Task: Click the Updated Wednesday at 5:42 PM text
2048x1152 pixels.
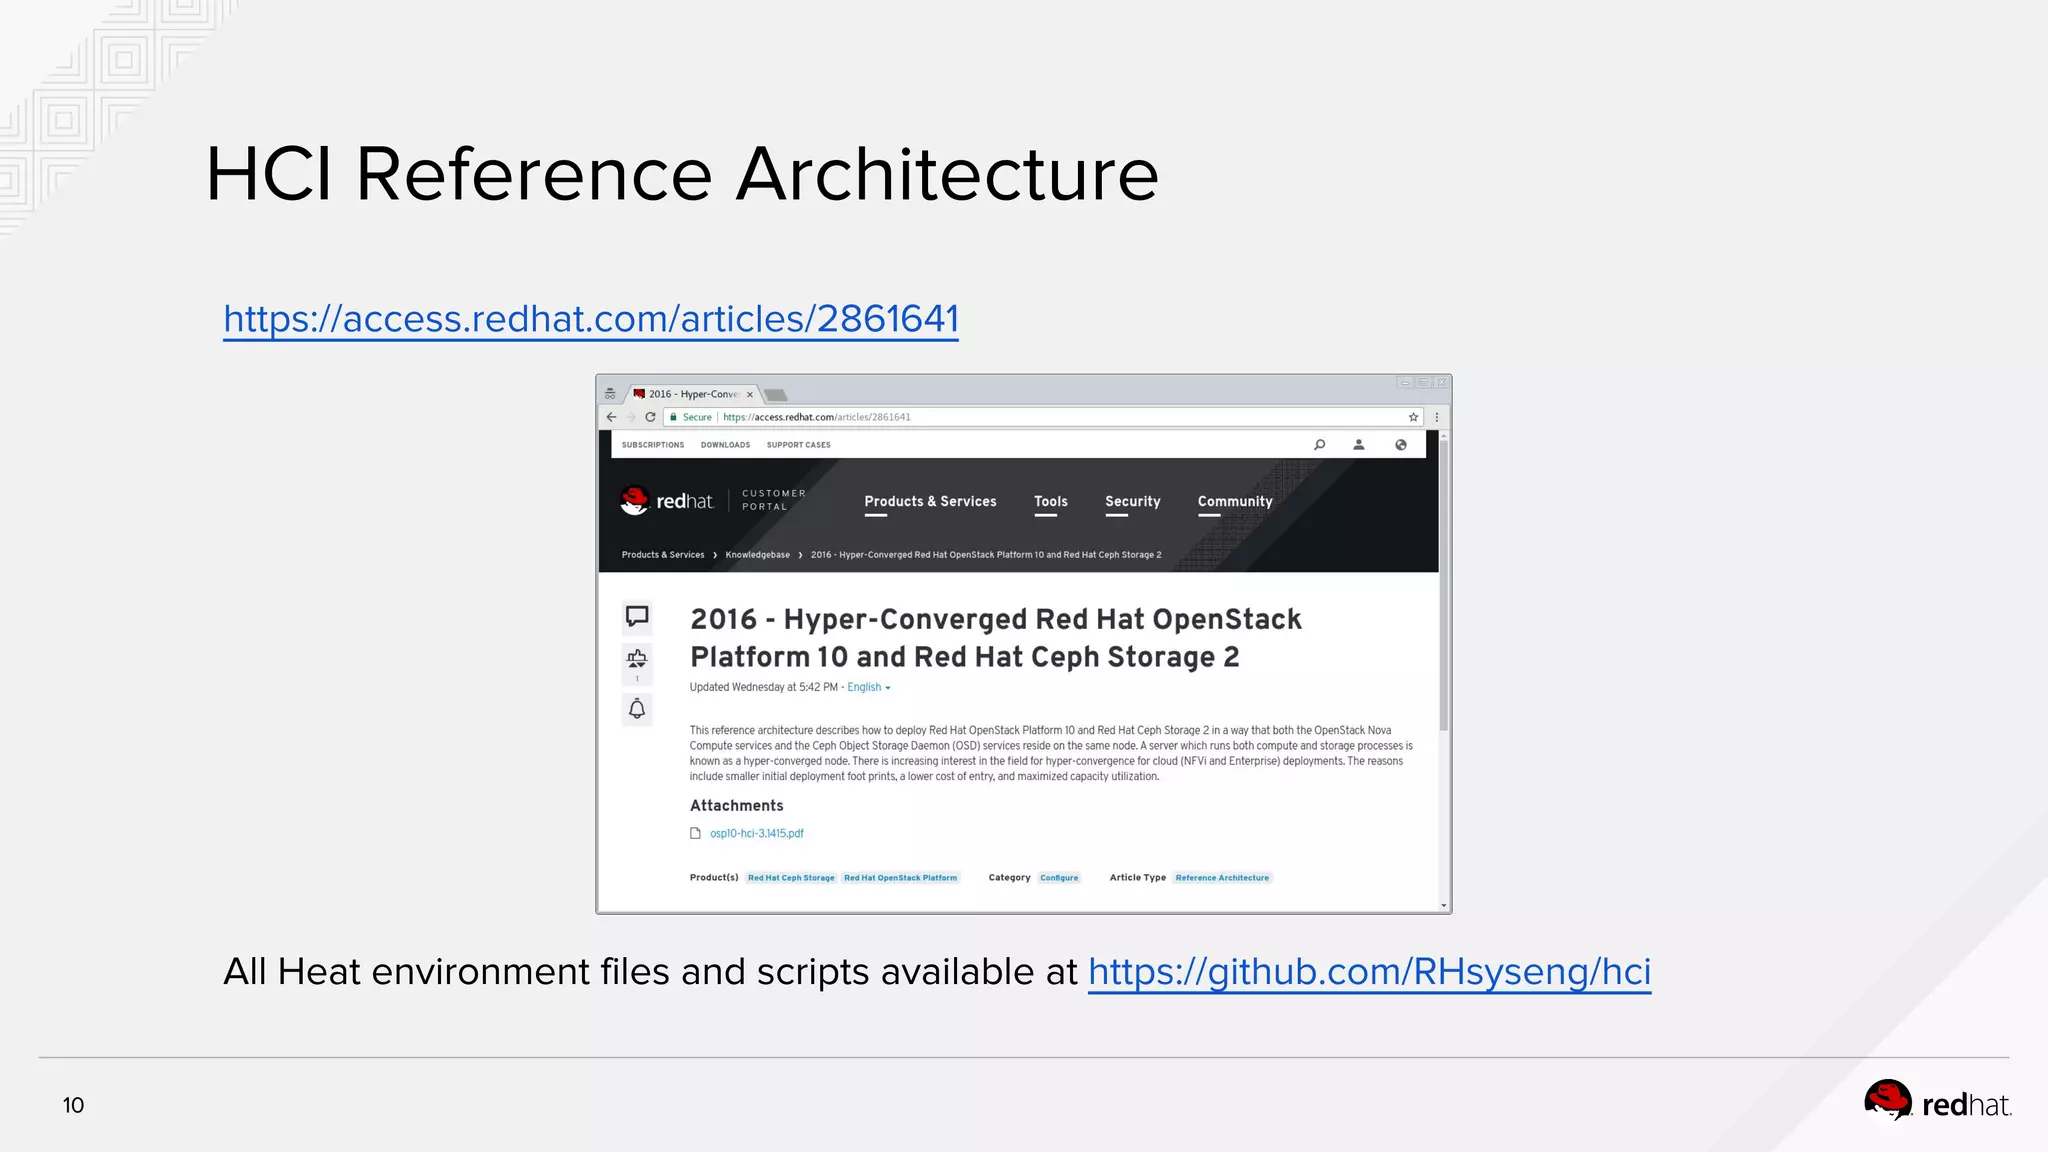Action: click(x=764, y=687)
